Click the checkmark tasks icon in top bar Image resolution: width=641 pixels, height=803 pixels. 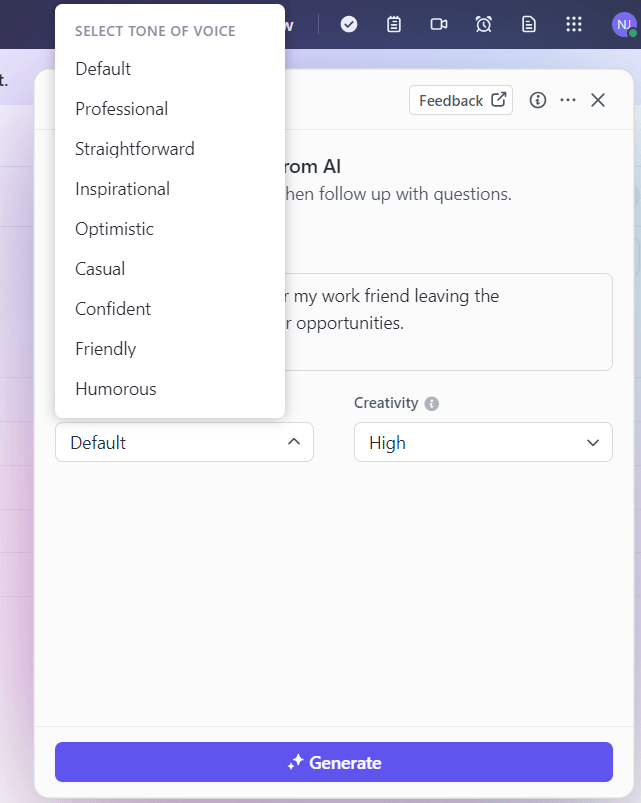(349, 24)
